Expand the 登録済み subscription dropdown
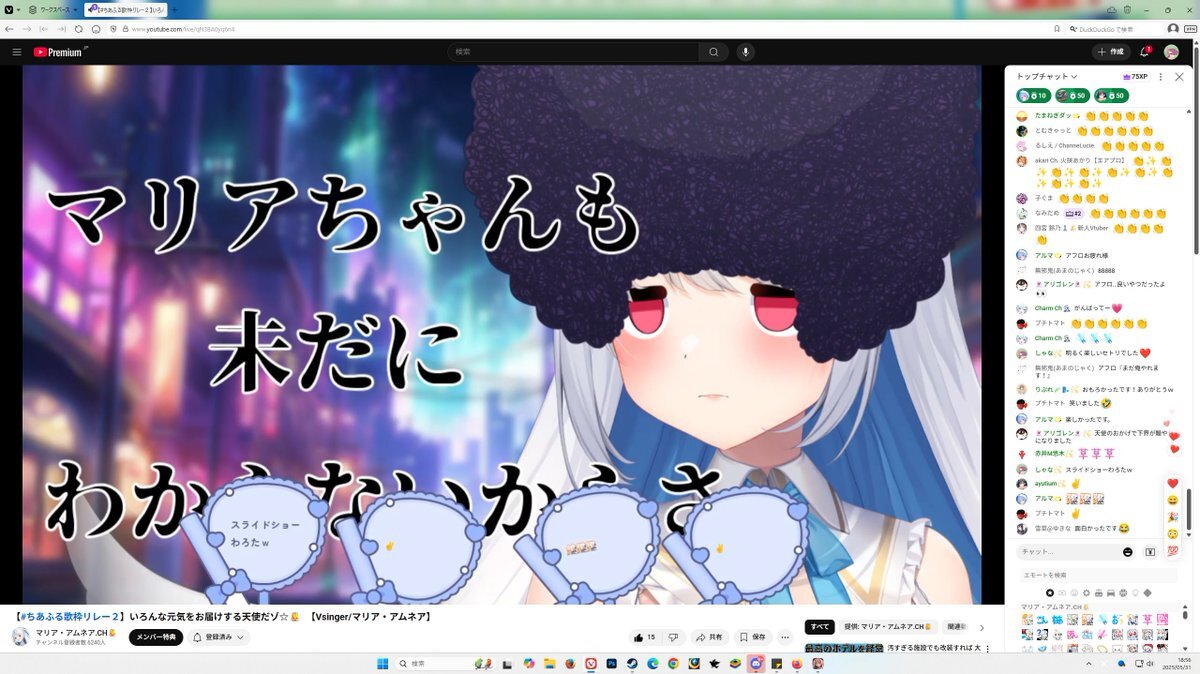 point(219,637)
